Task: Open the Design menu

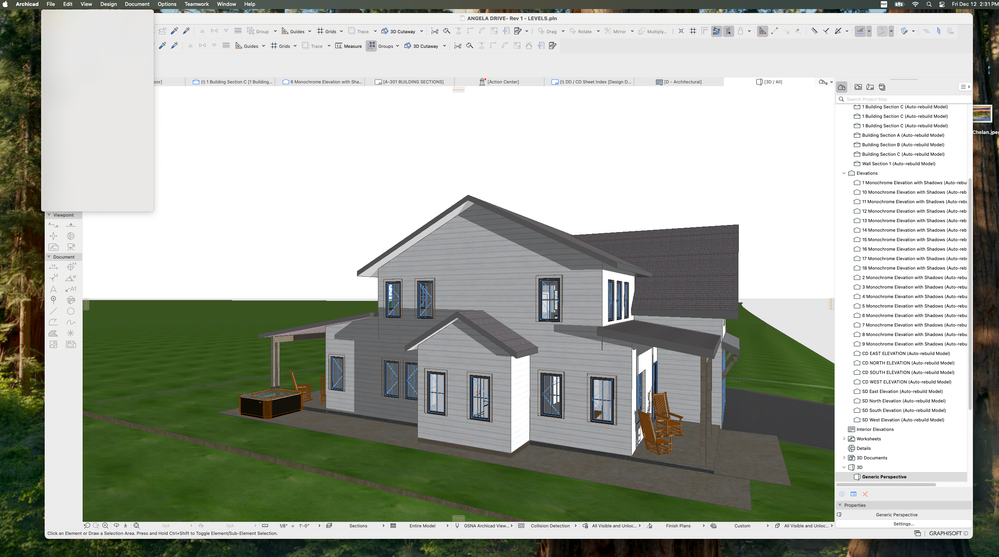Action: (x=108, y=4)
